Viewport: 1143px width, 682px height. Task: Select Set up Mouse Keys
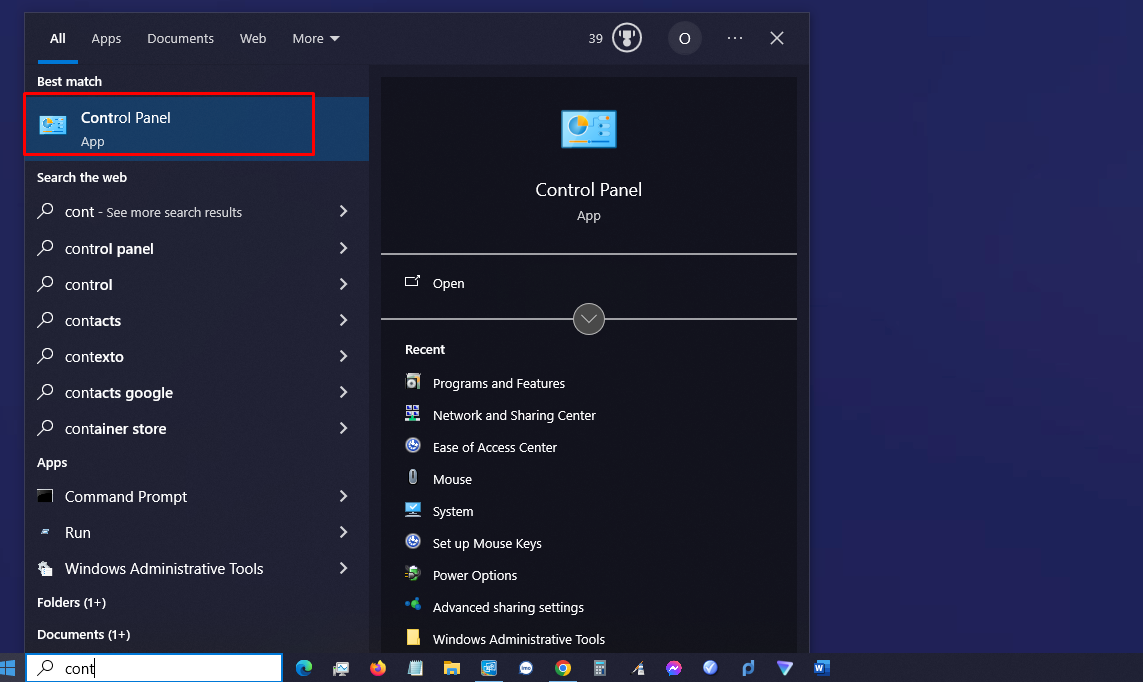[x=487, y=543]
